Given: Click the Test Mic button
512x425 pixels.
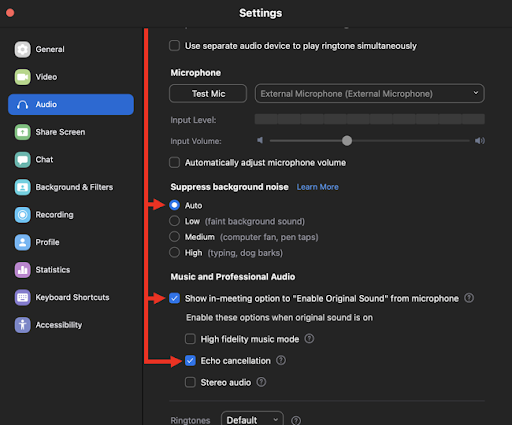Looking at the screenshot, I should tap(208, 93).
